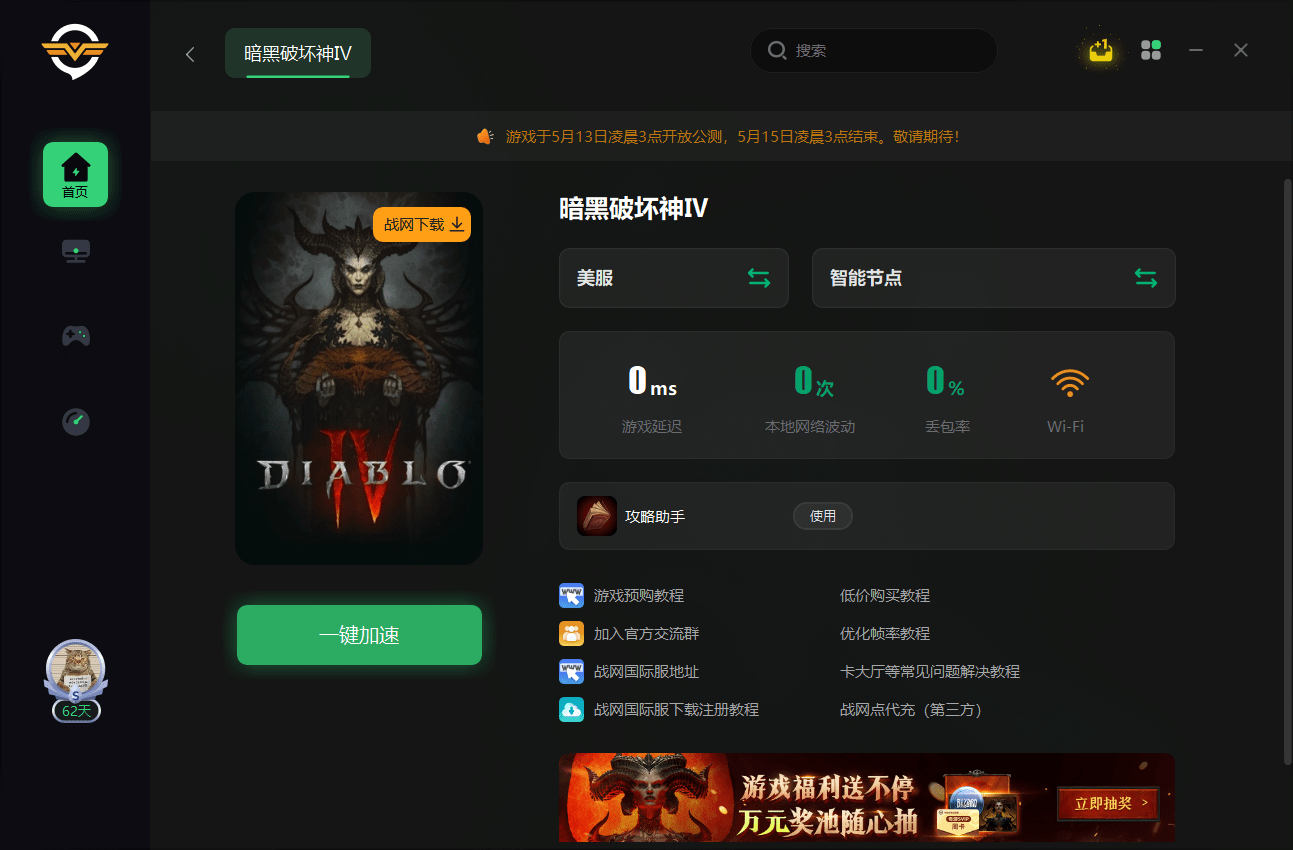This screenshot has height=850, width=1293.
Task: Open the 优化帧率教程 link
Action: point(885,633)
